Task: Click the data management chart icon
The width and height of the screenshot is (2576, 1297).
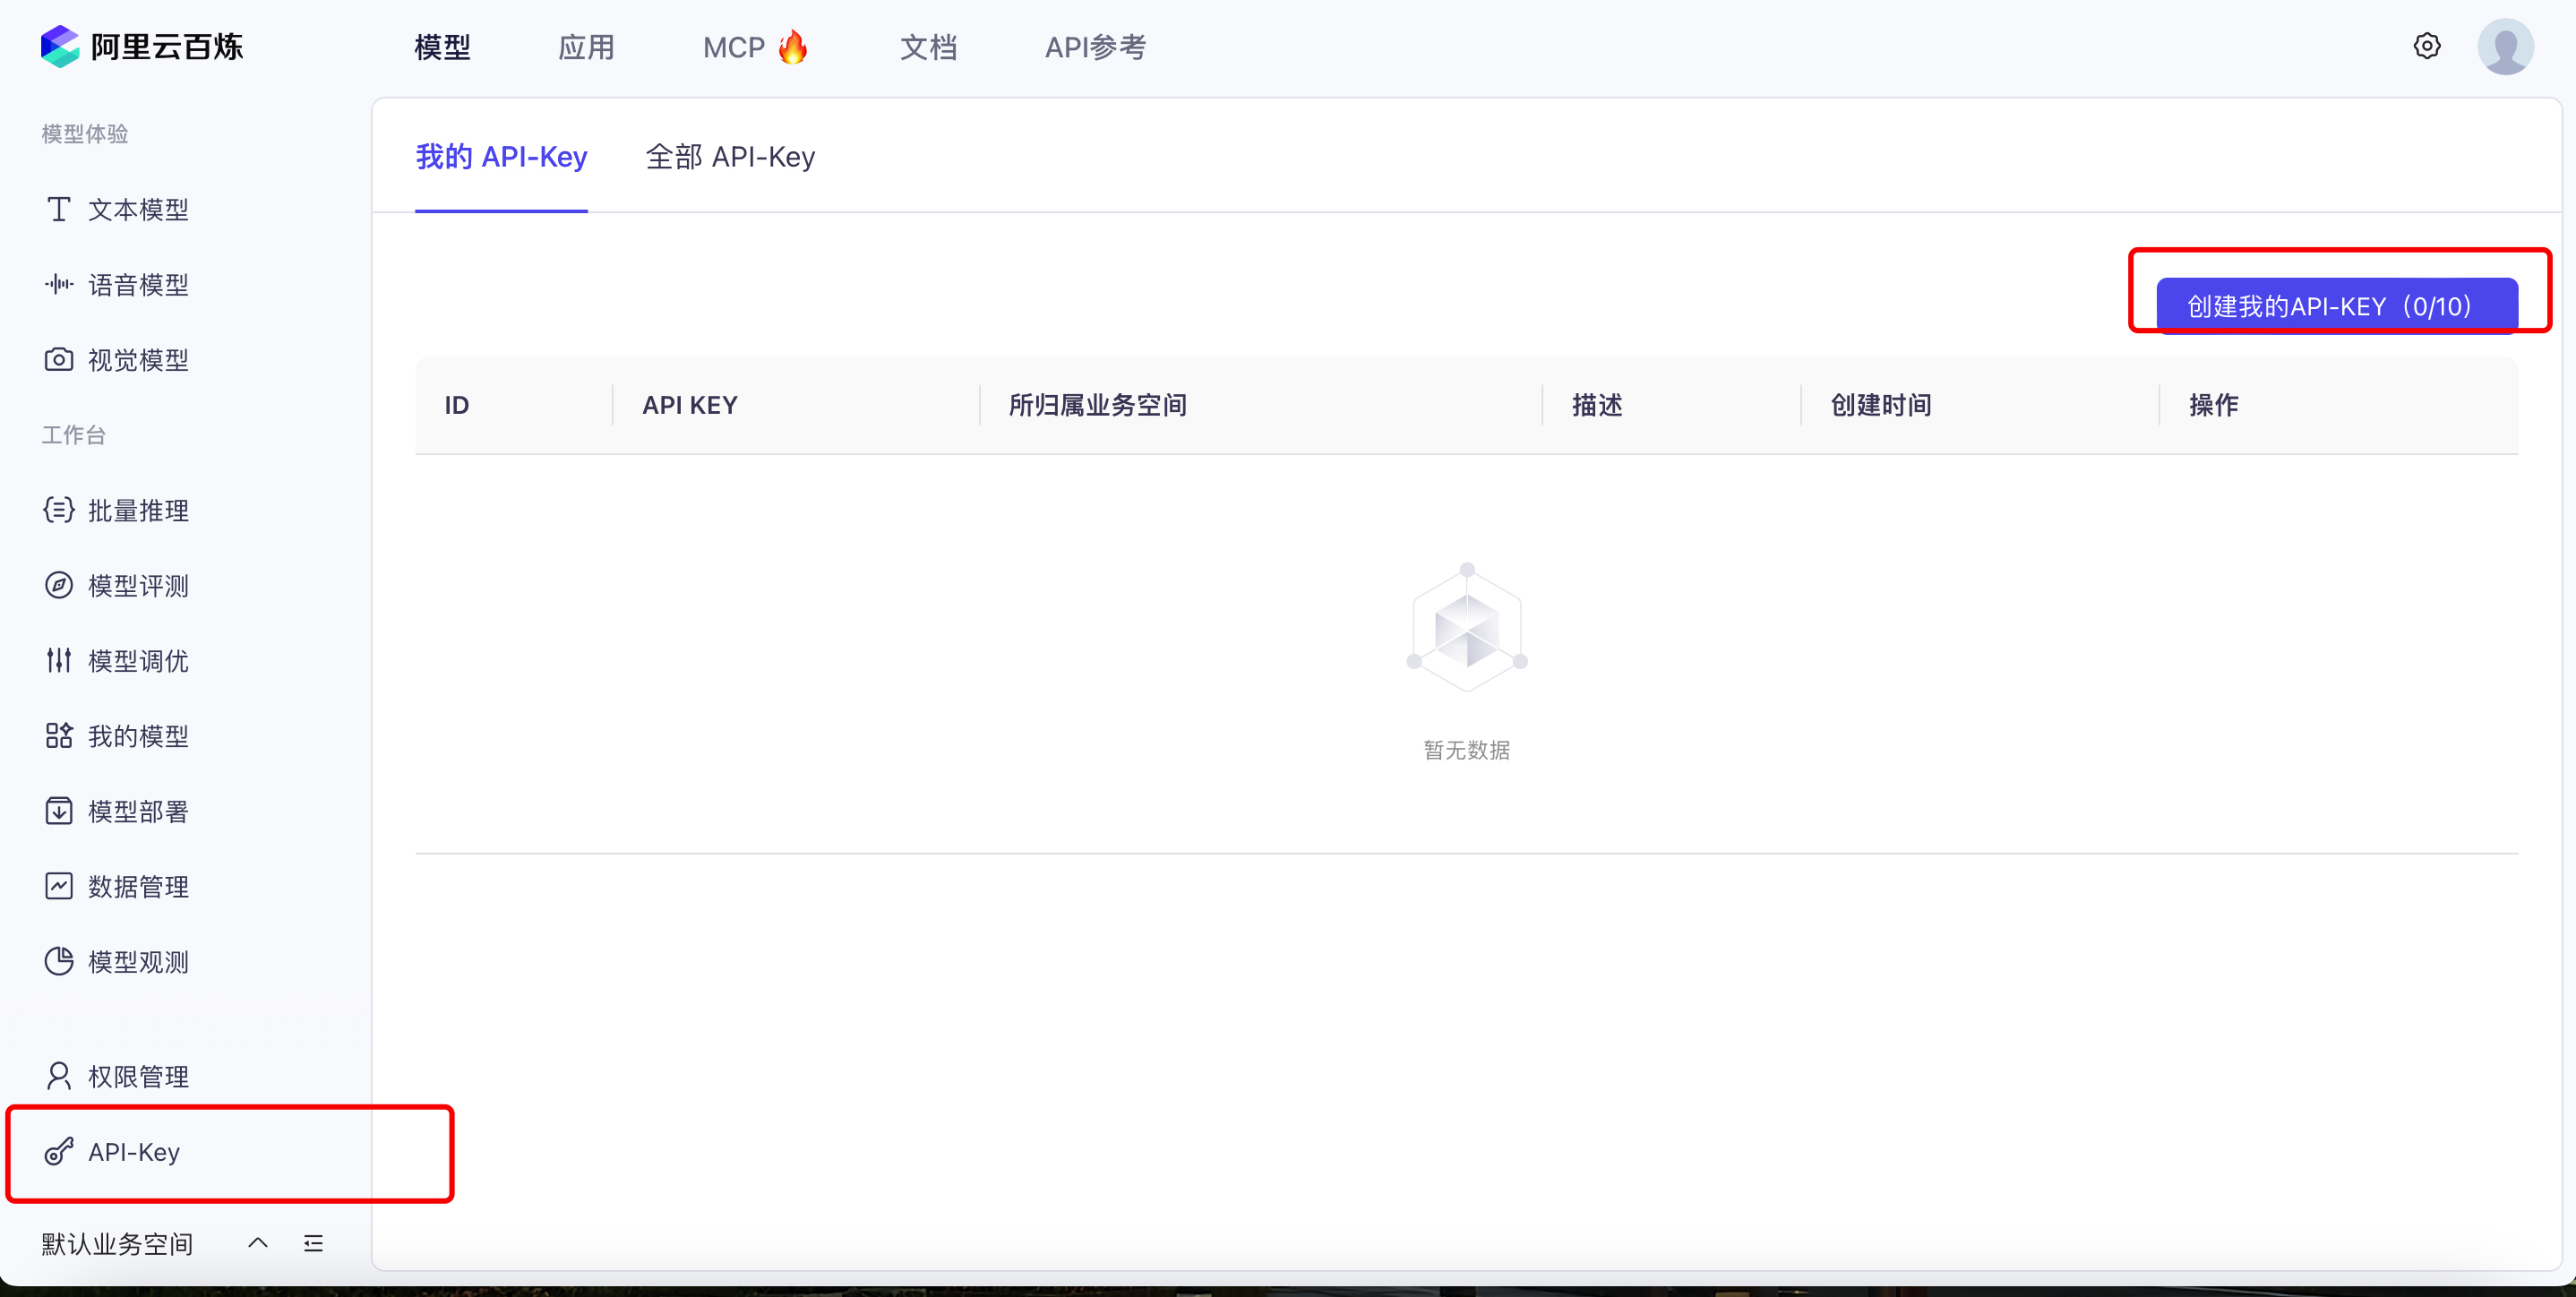Action: pos(58,886)
